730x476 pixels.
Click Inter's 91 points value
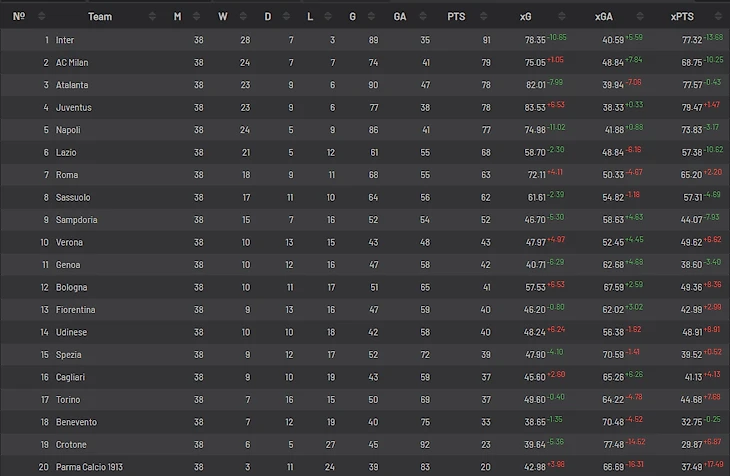point(486,40)
